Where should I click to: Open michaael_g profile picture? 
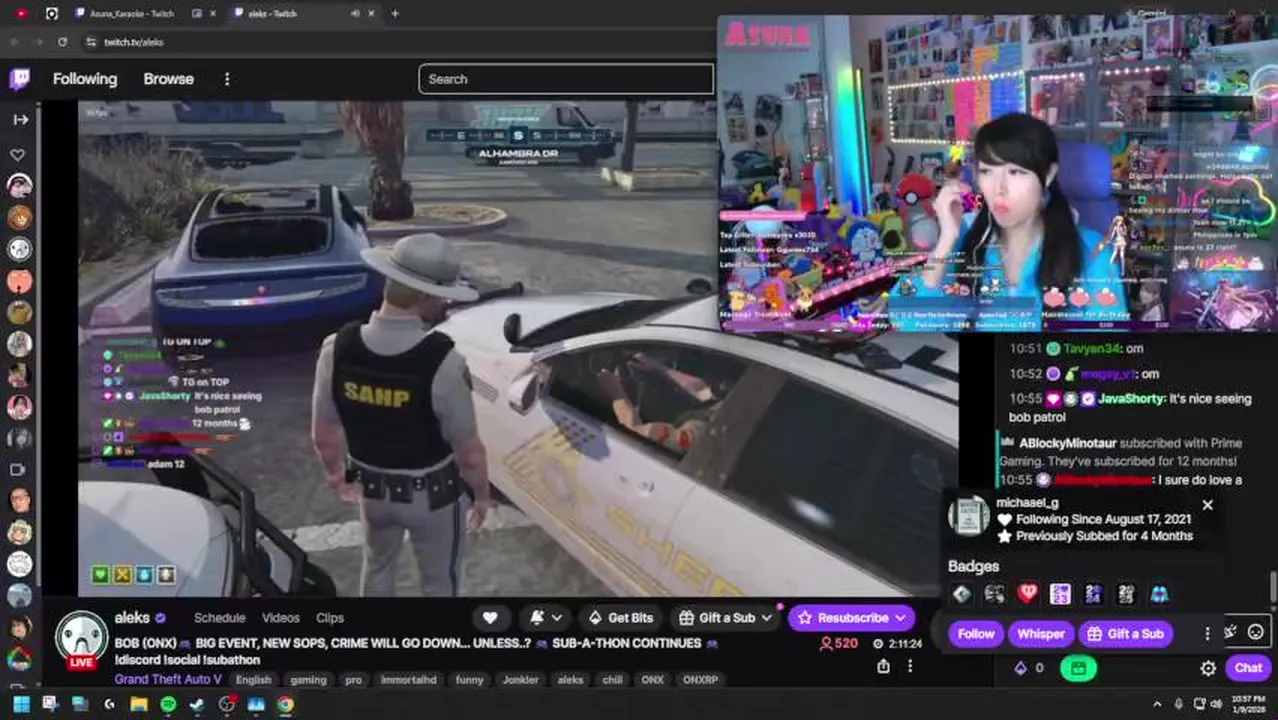tap(969, 516)
